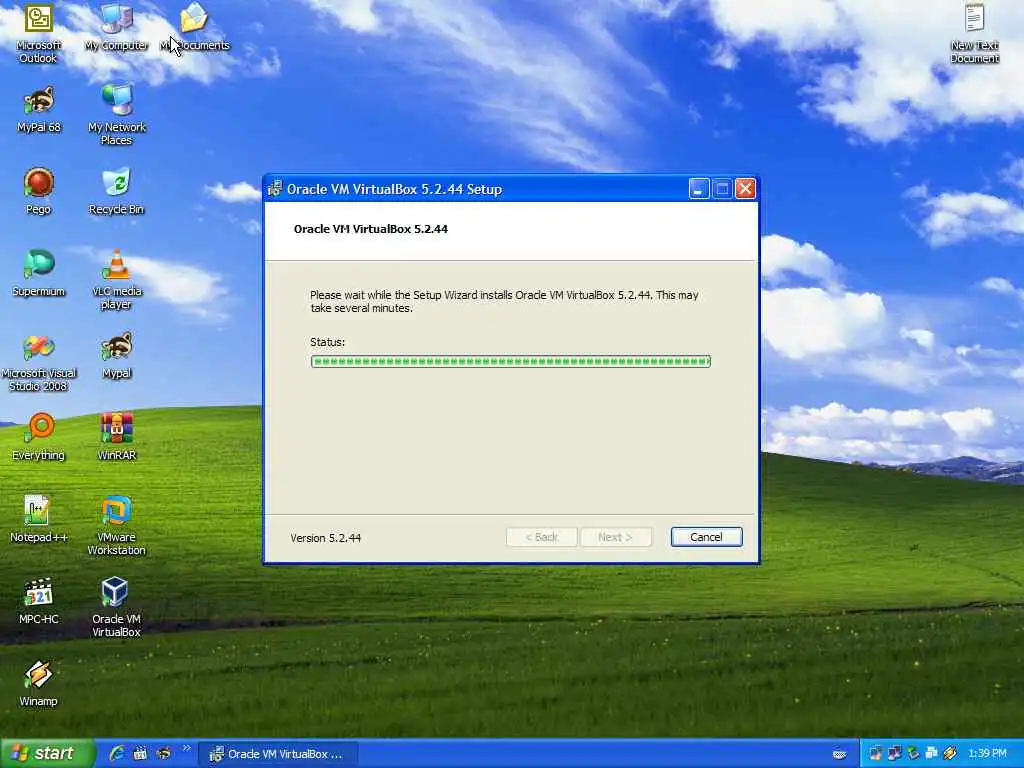Select the New Text Document icon
This screenshot has width=1024, height=768.
pyautogui.click(x=974, y=33)
